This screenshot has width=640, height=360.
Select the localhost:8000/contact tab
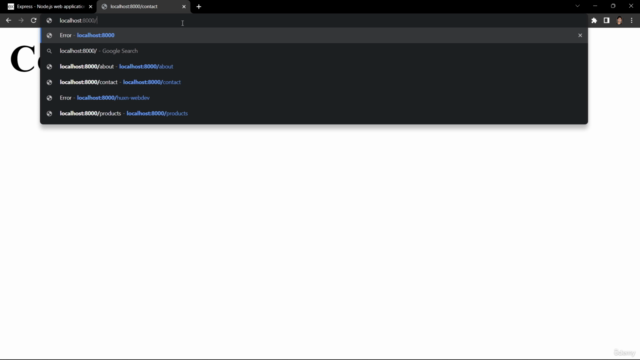pyautogui.click(x=143, y=7)
